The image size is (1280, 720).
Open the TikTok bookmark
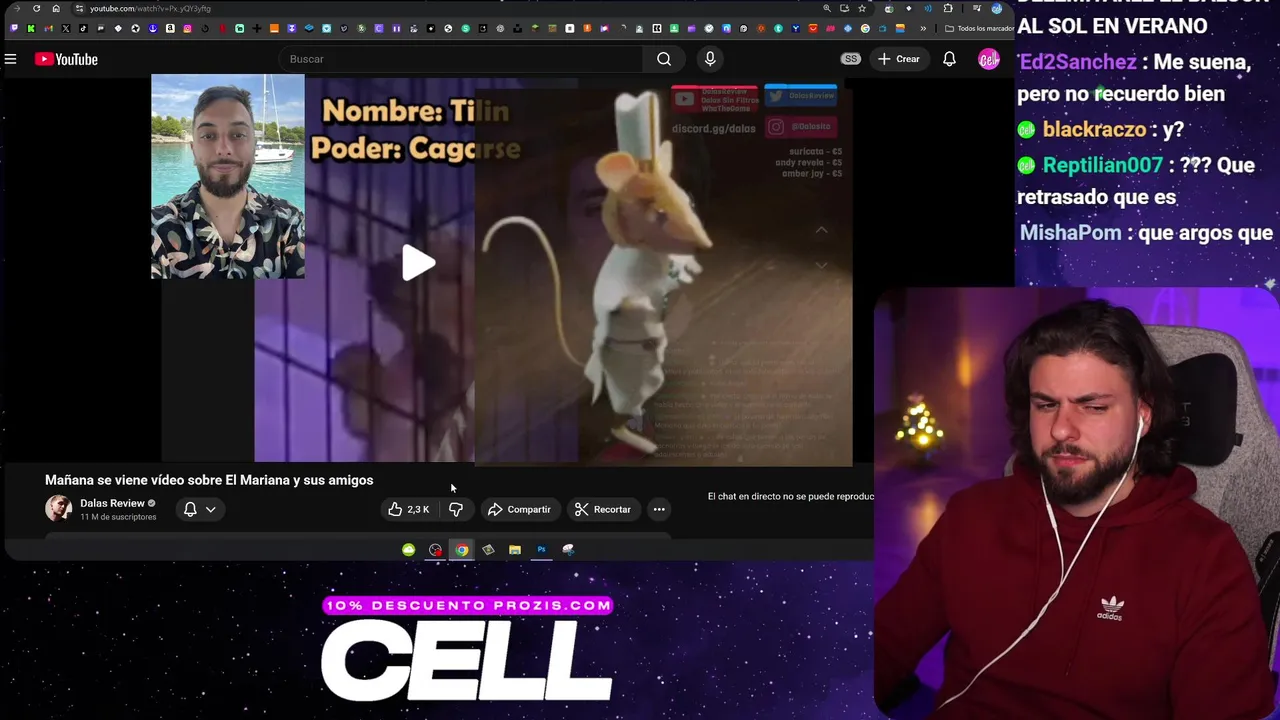pos(83,28)
